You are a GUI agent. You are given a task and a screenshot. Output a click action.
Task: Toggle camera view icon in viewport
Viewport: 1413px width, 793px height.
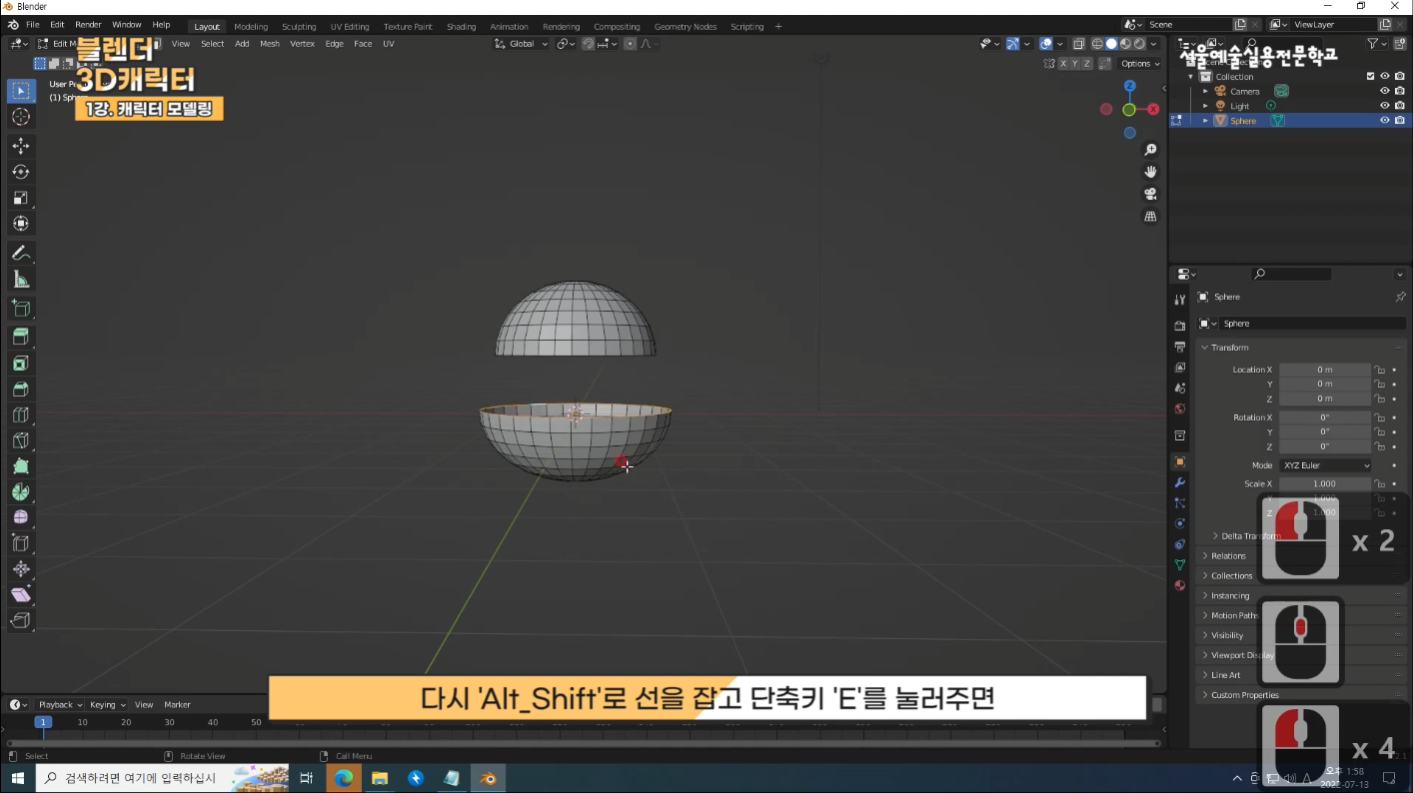(x=1151, y=194)
